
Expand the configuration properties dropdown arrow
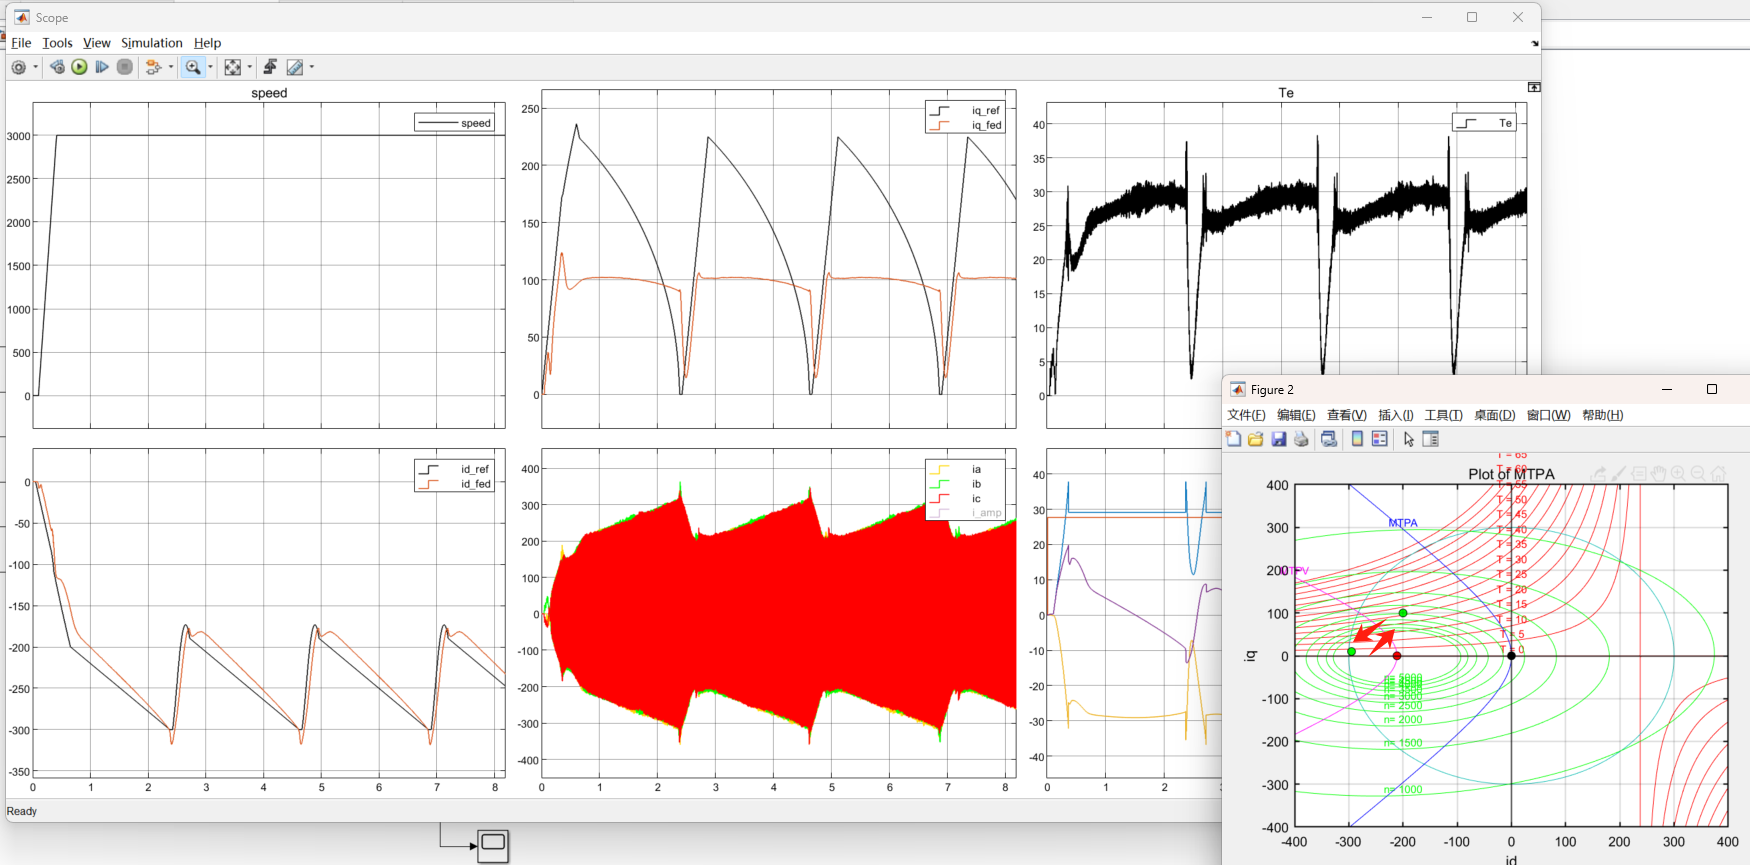[36, 67]
